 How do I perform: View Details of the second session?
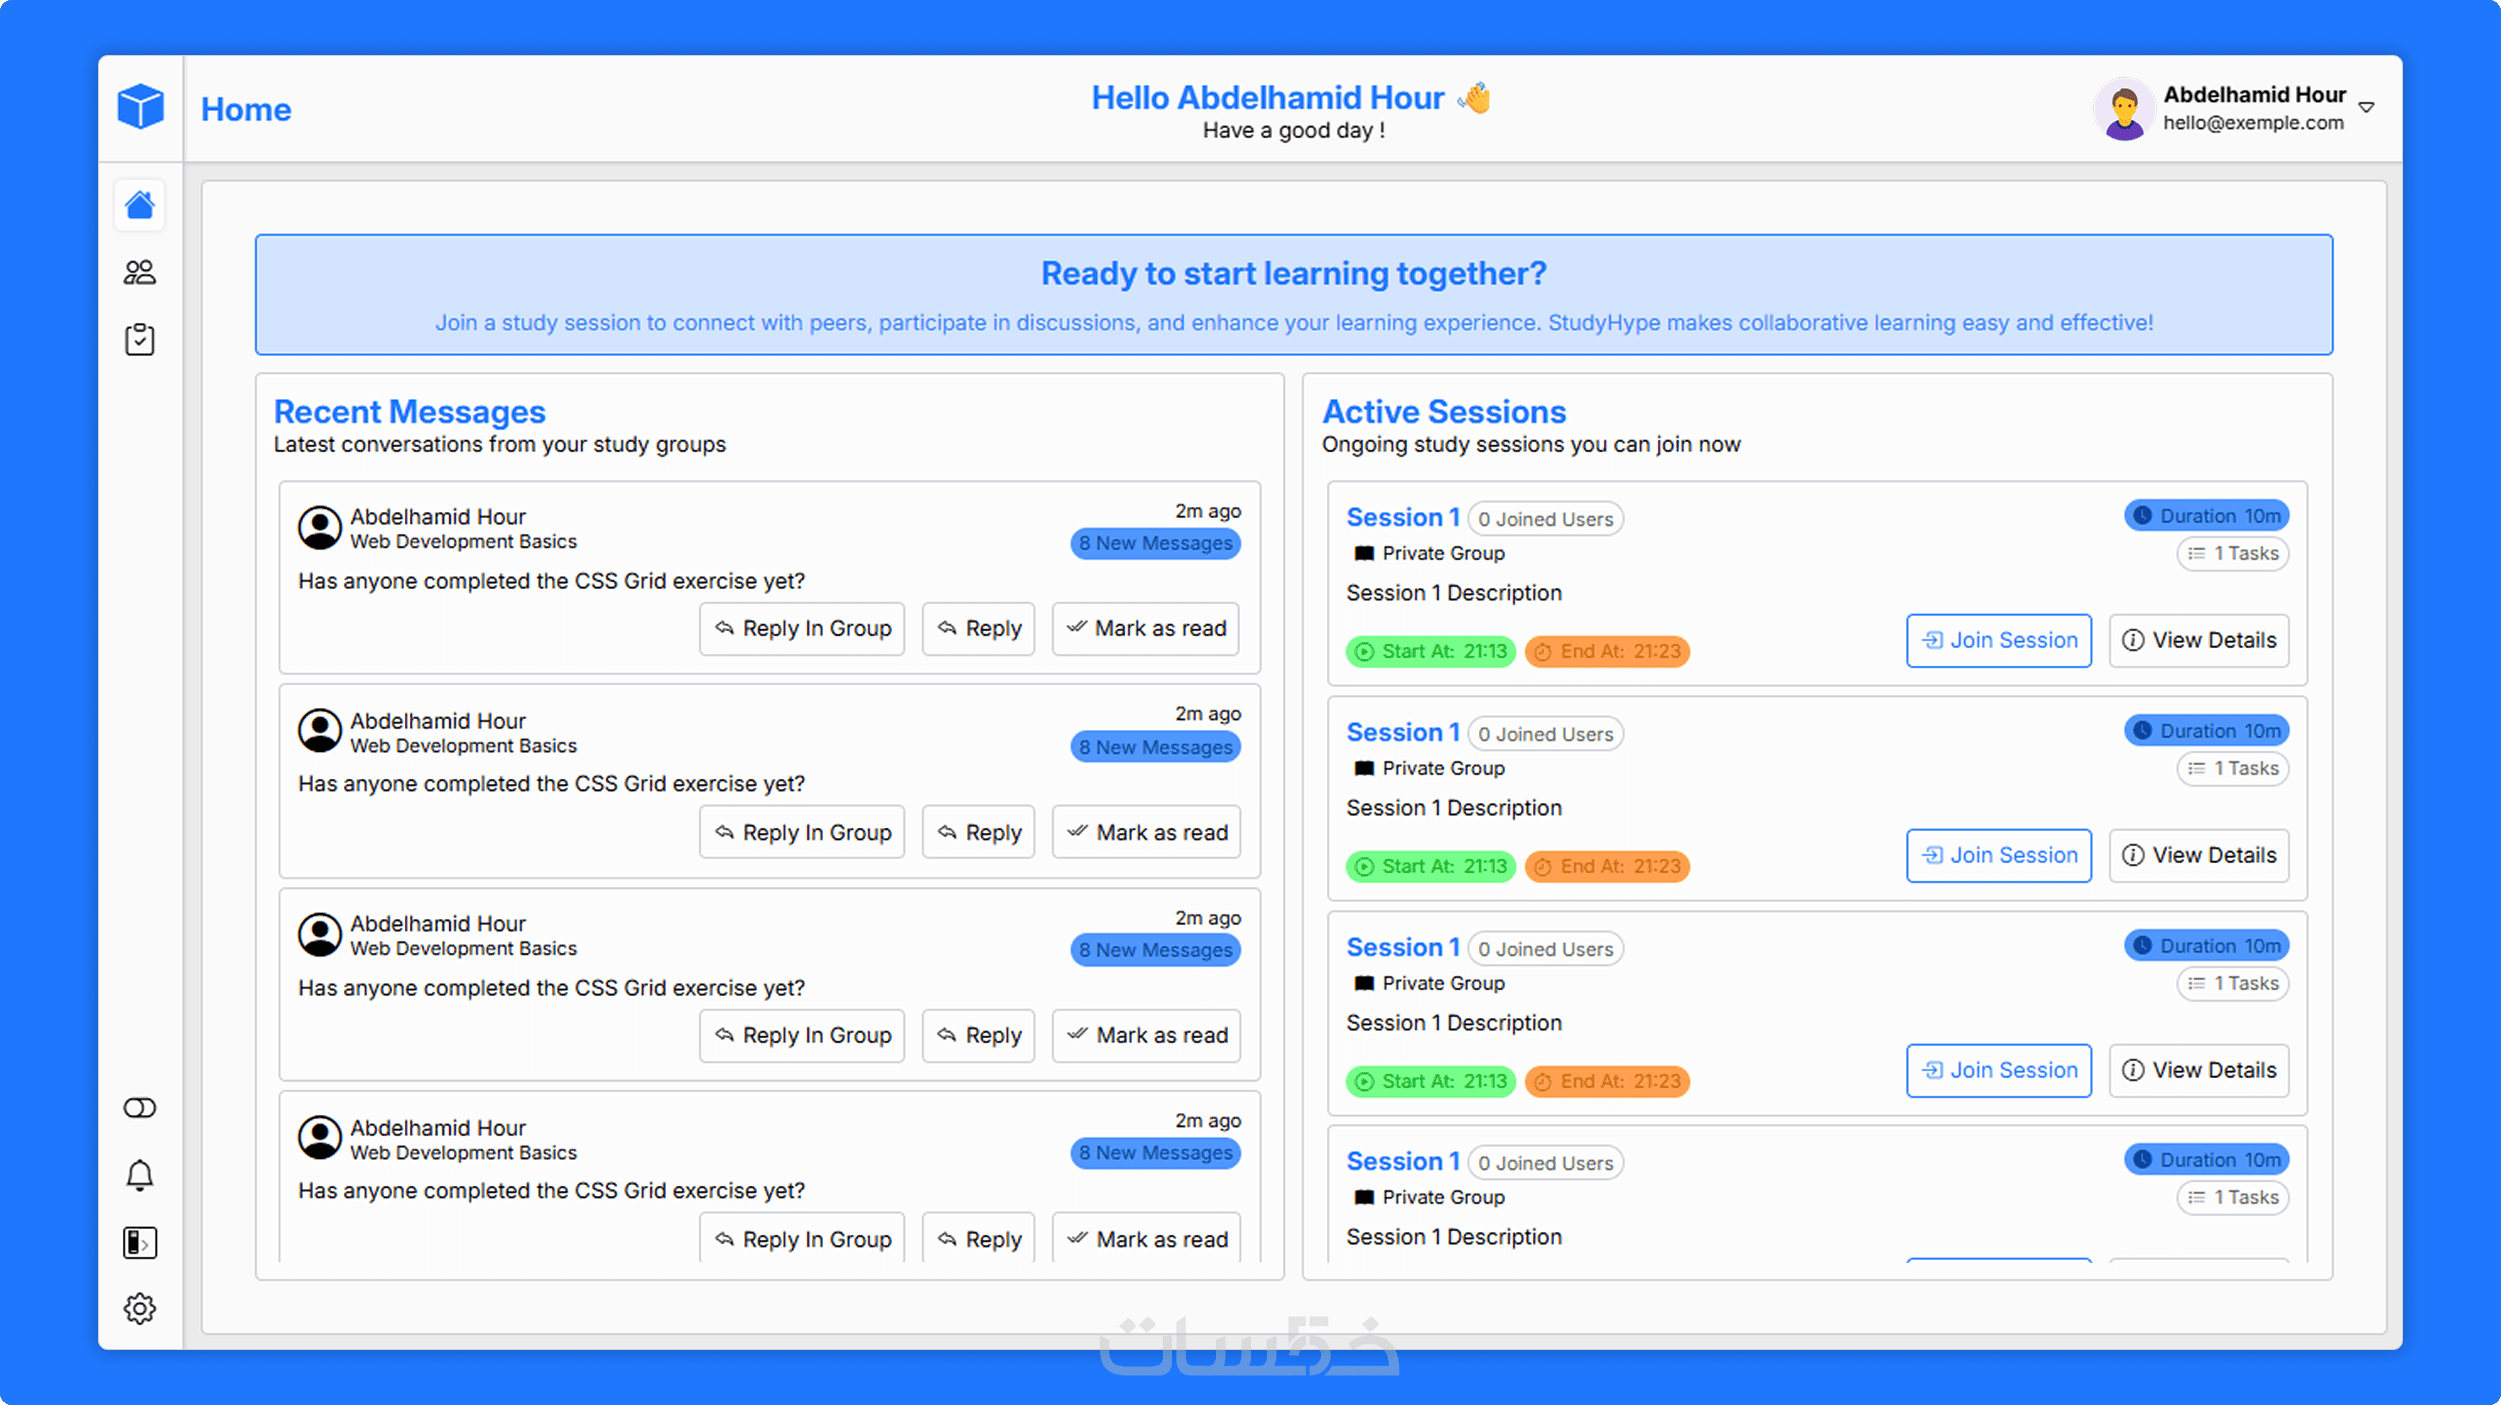click(x=2198, y=855)
